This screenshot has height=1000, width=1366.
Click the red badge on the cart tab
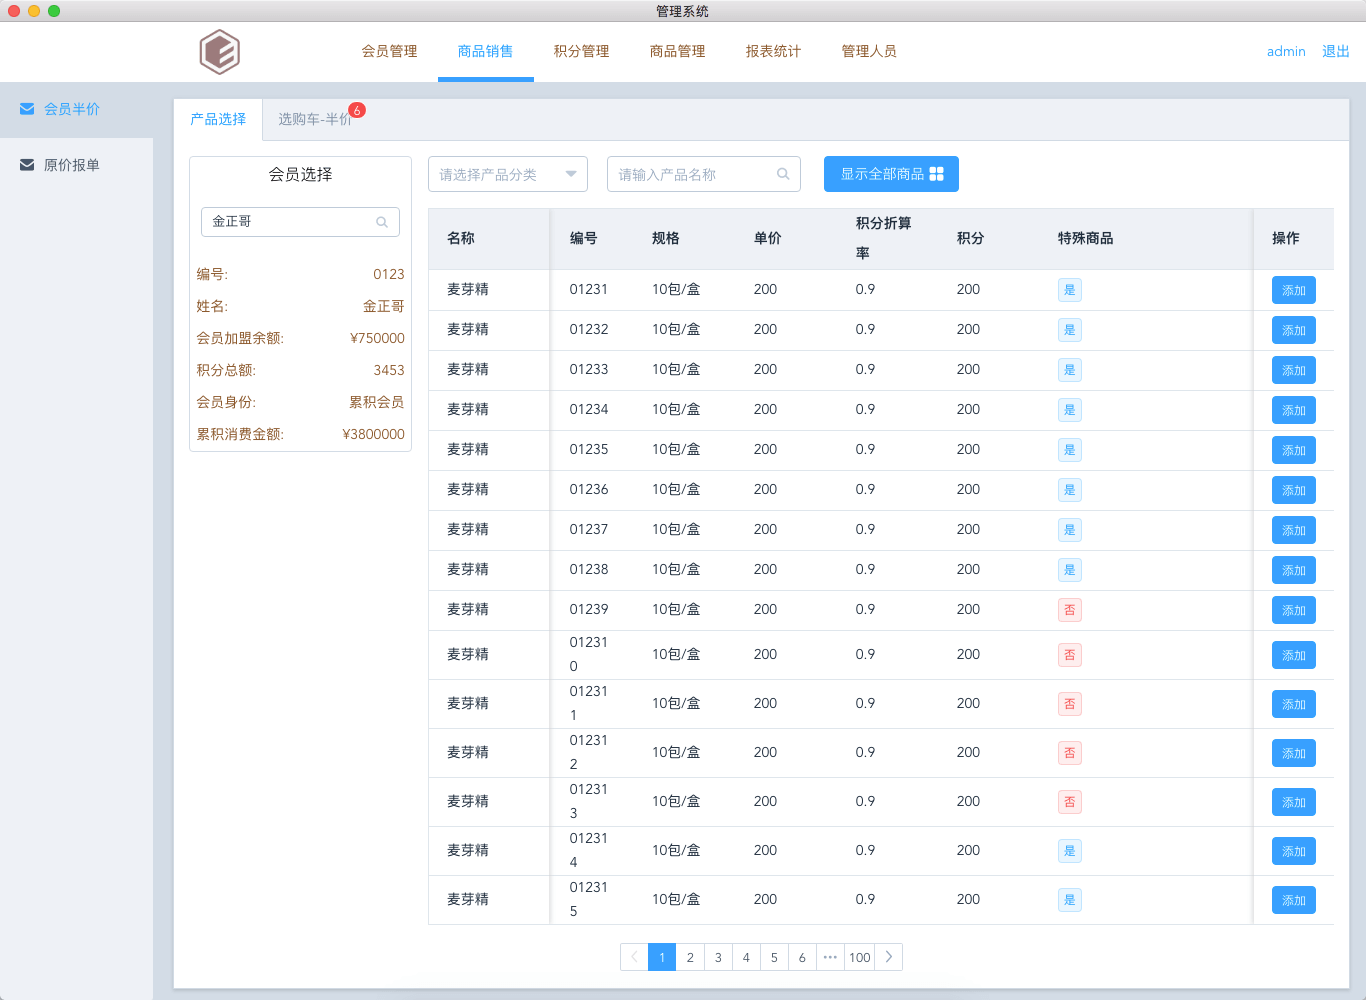pyautogui.click(x=357, y=110)
